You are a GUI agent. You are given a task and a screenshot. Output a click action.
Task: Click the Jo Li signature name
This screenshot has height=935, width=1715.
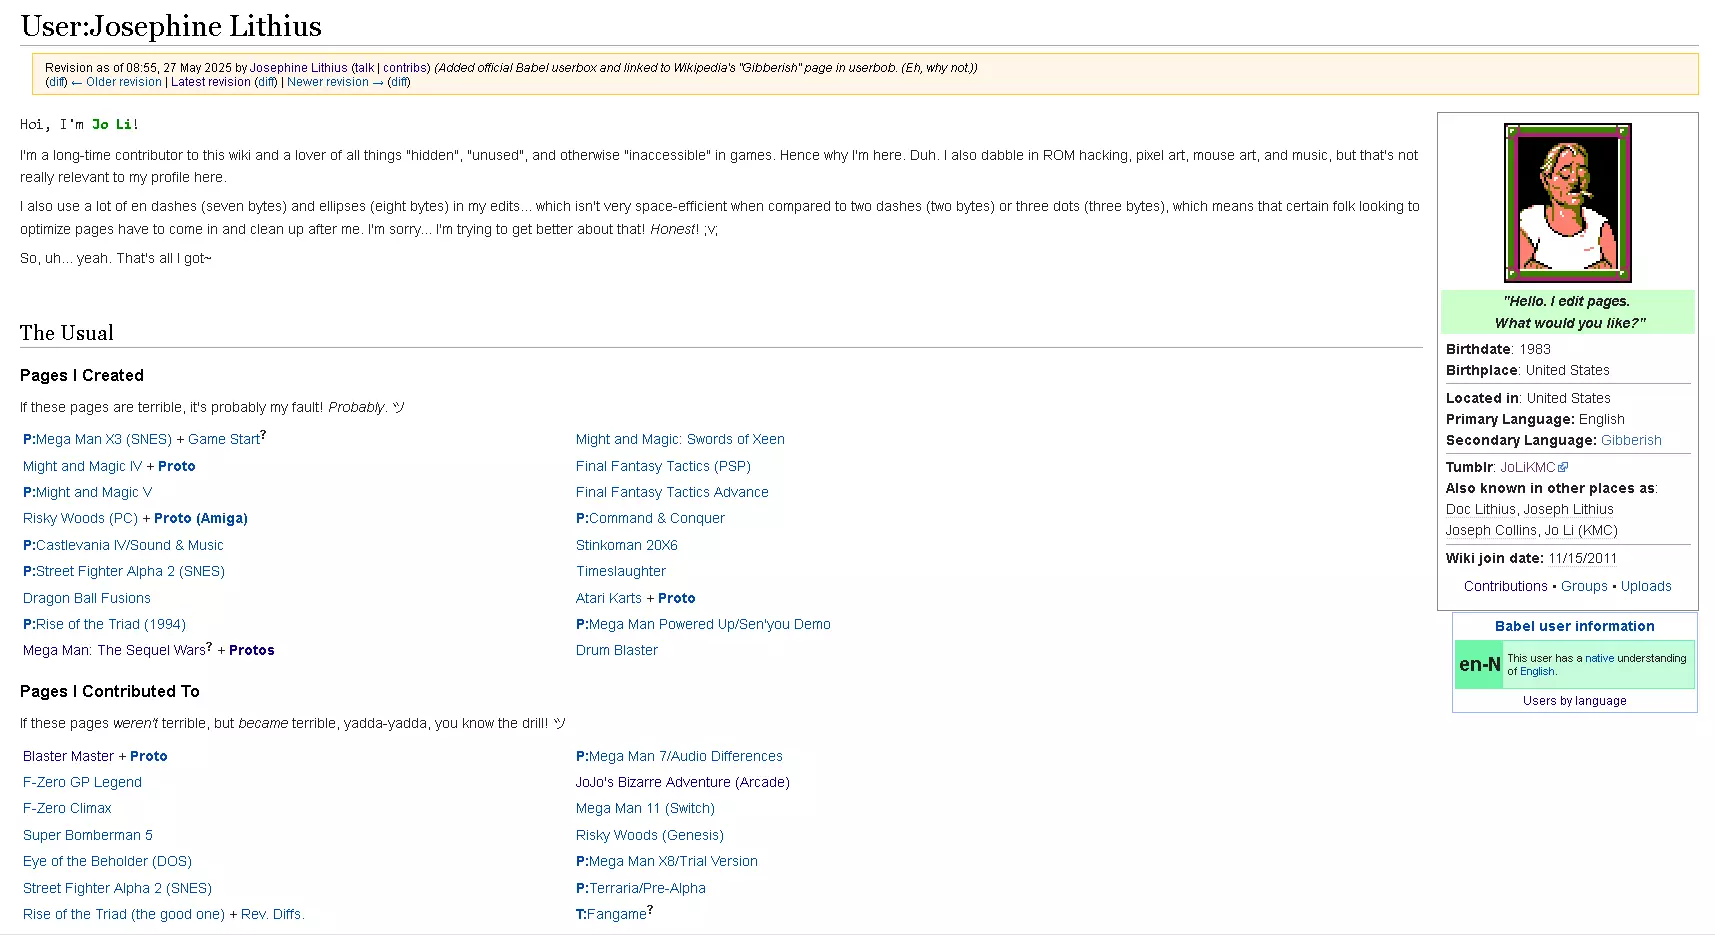coord(111,125)
